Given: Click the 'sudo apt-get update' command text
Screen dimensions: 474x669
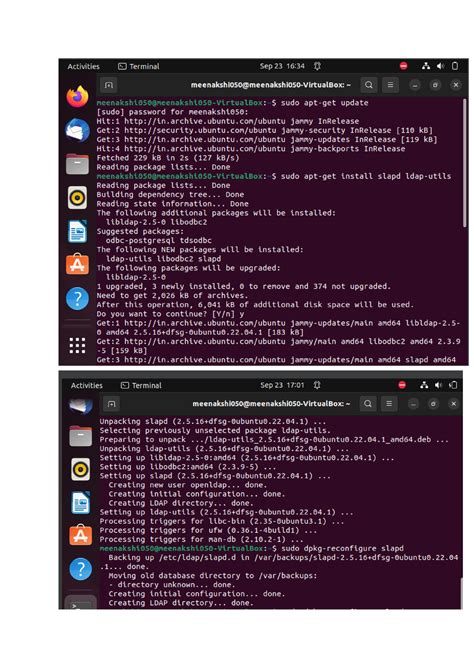Looking at the screenshot, I should [324, 103].
